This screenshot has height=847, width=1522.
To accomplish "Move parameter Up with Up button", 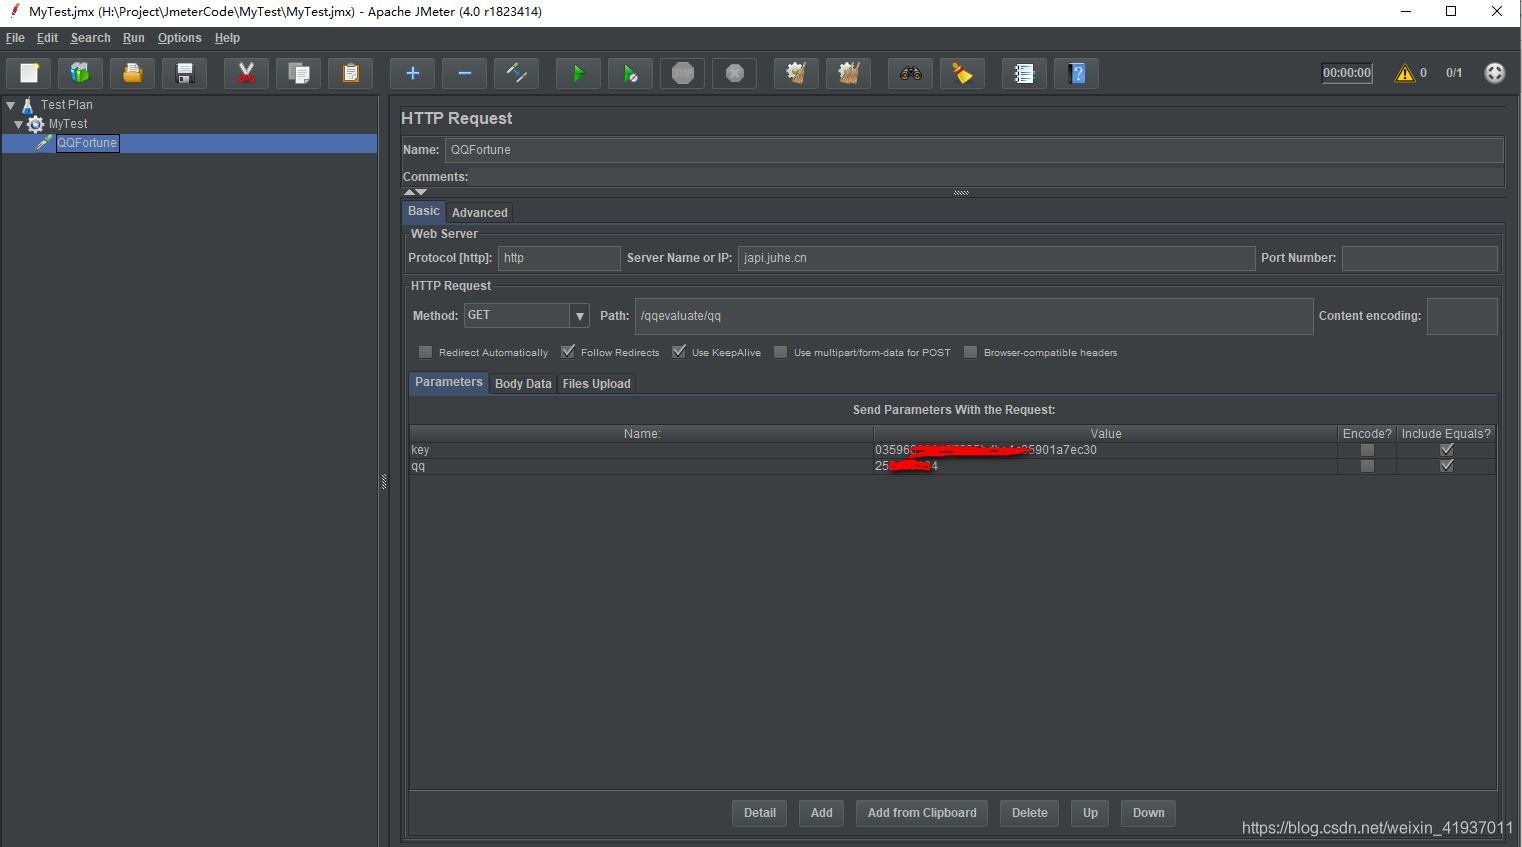I will click(x=1090, y=813).
